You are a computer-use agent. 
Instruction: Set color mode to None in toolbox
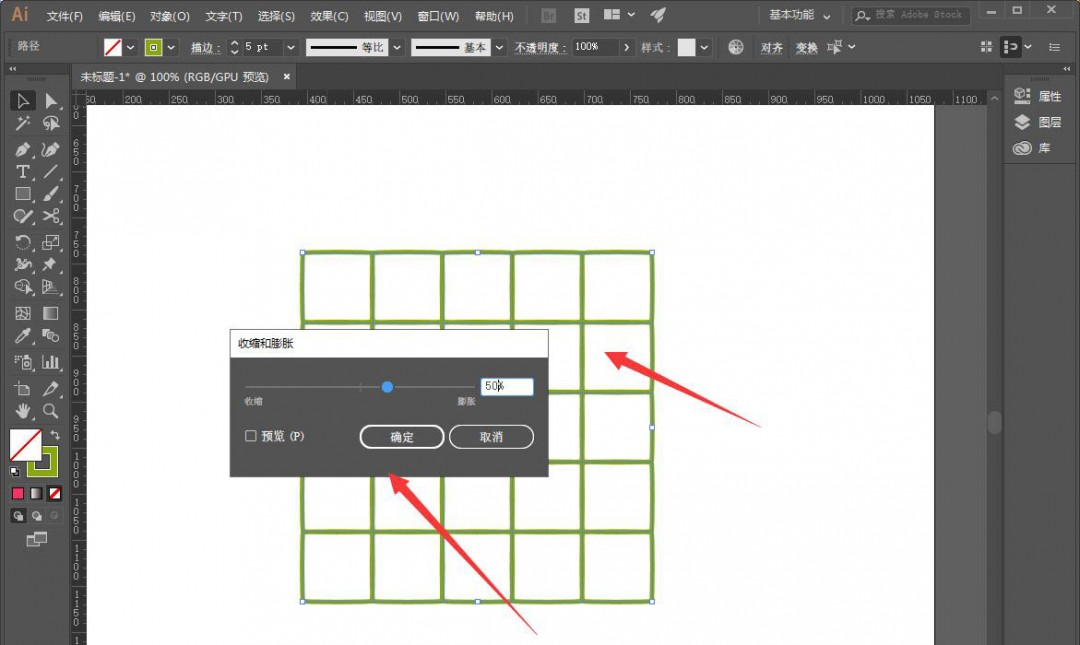[55, 493]
